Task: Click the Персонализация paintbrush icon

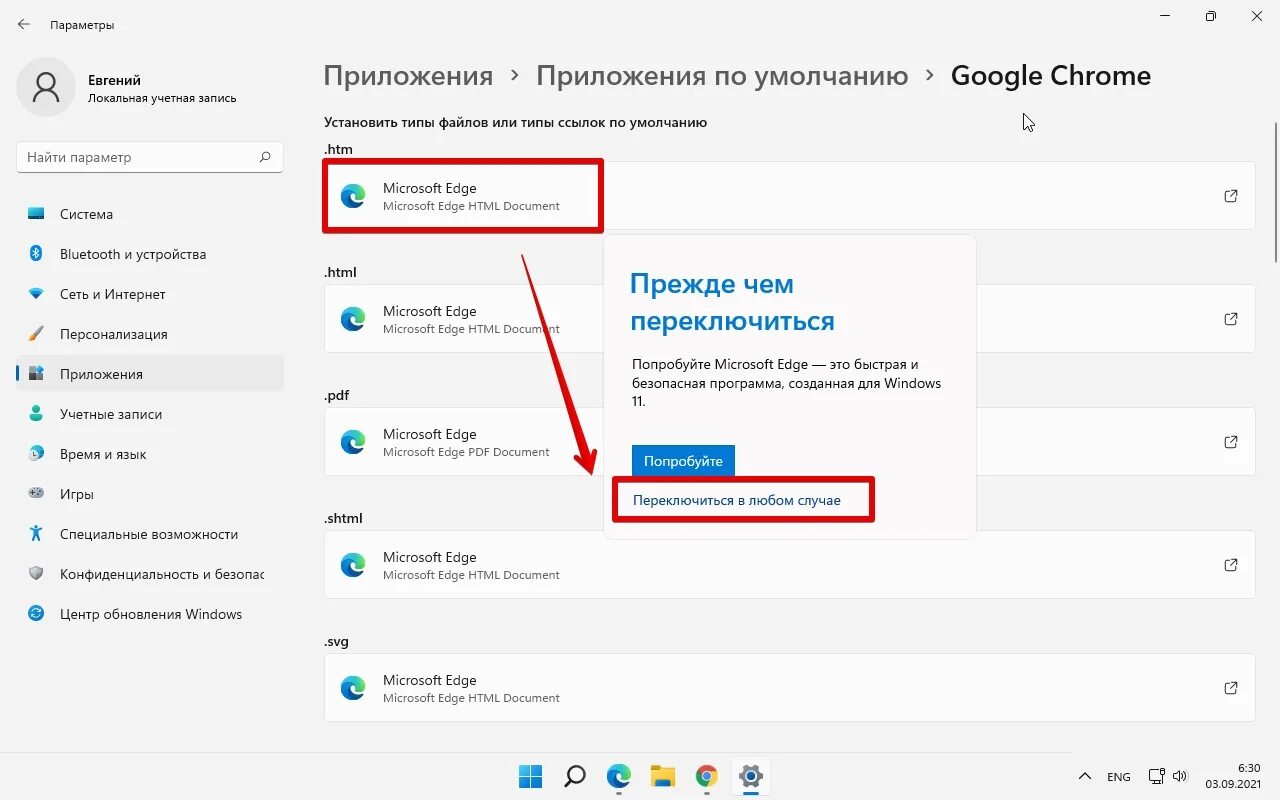Action: click(x=36, y=334)
